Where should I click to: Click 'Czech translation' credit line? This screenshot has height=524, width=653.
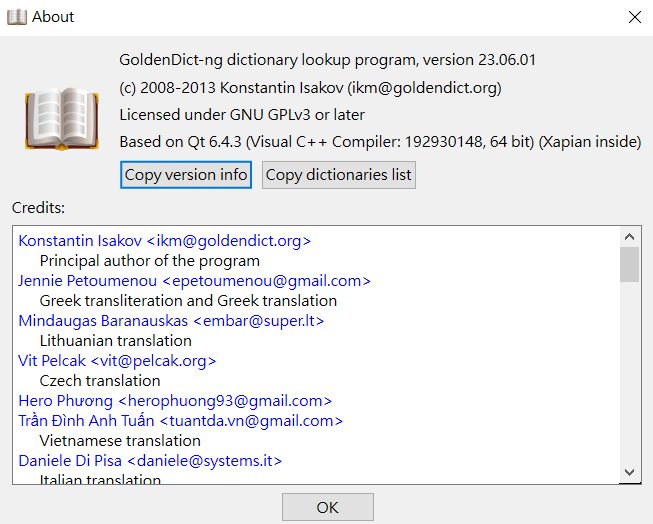point(100,381)
